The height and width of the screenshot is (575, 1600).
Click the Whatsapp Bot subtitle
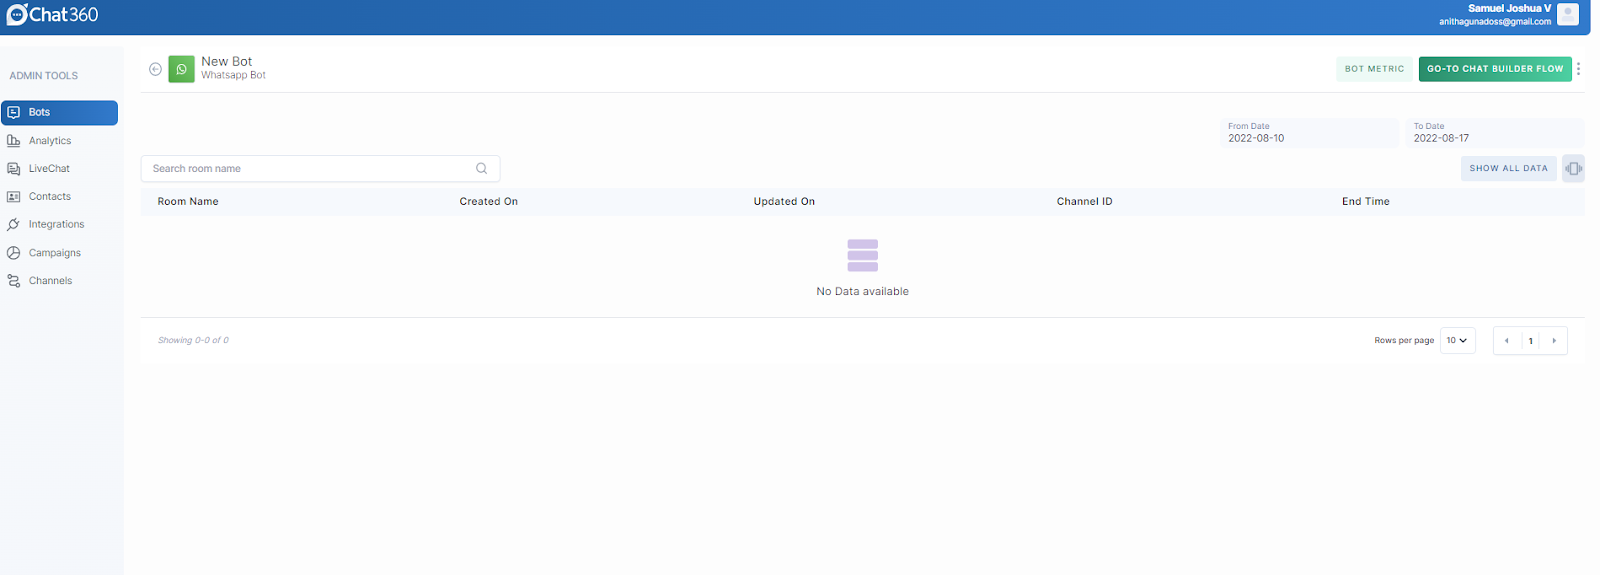[233, 76]
